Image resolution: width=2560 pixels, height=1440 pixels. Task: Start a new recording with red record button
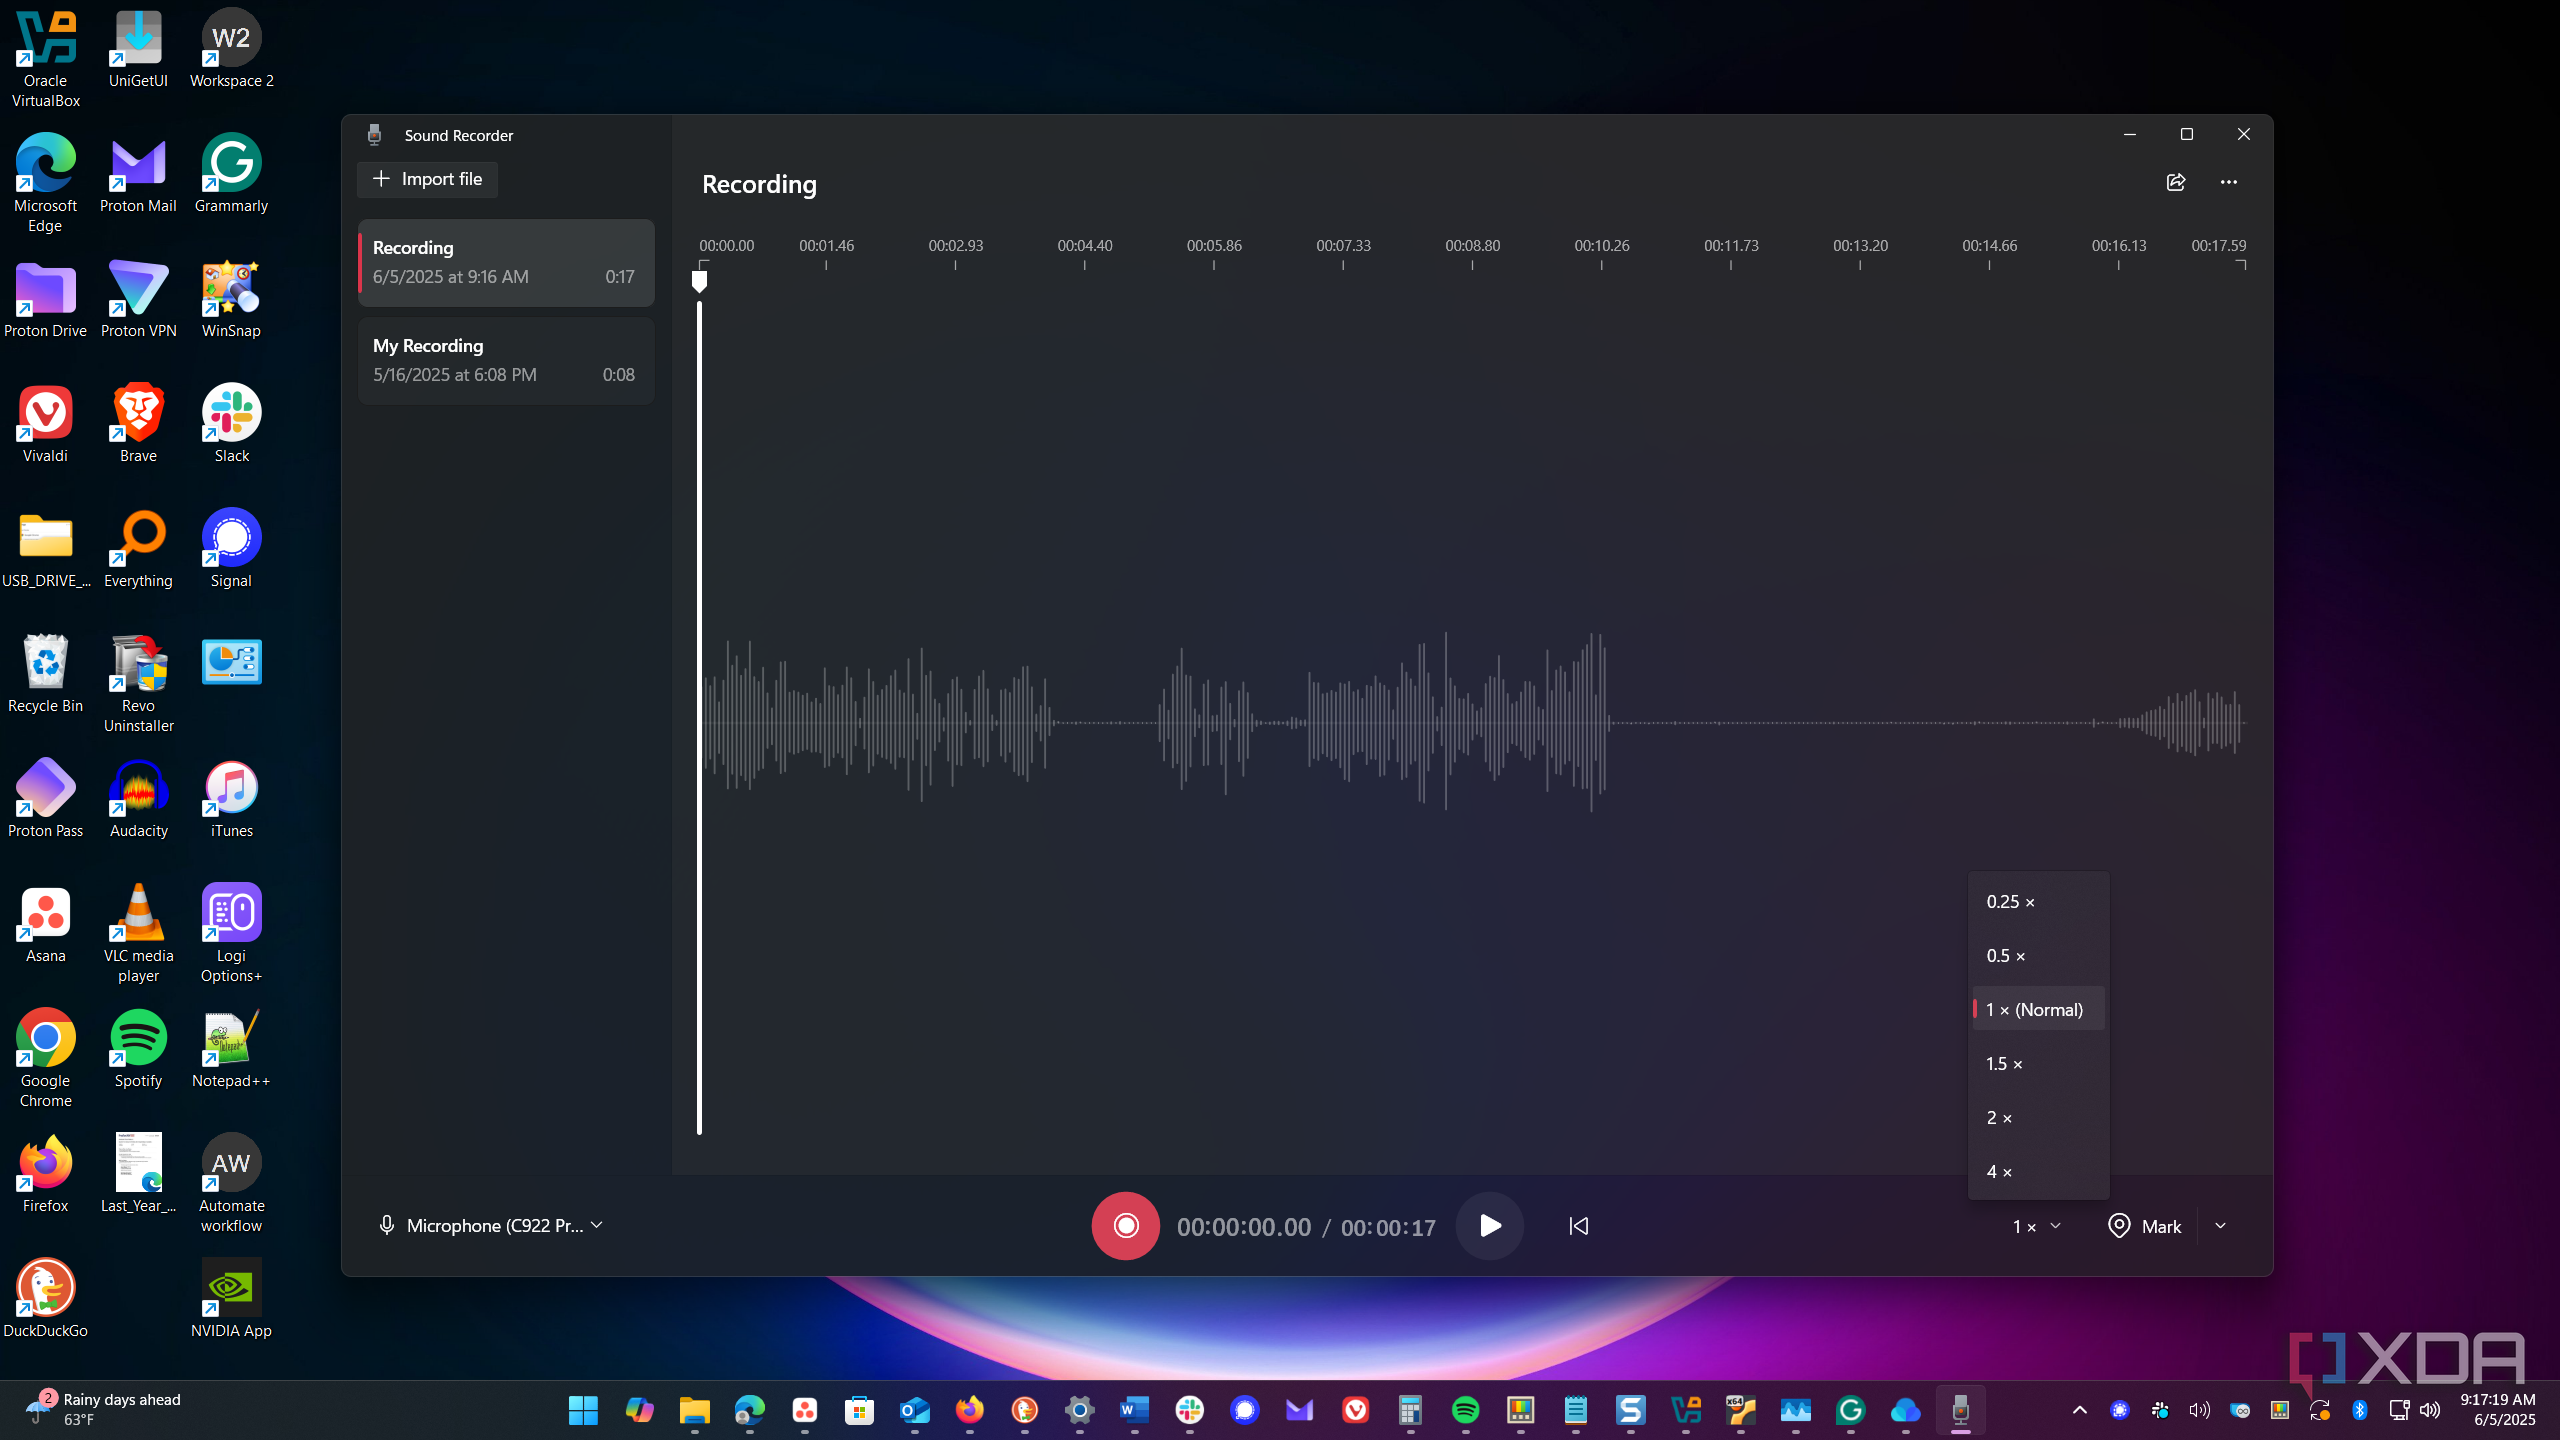click(1125, 1226)
